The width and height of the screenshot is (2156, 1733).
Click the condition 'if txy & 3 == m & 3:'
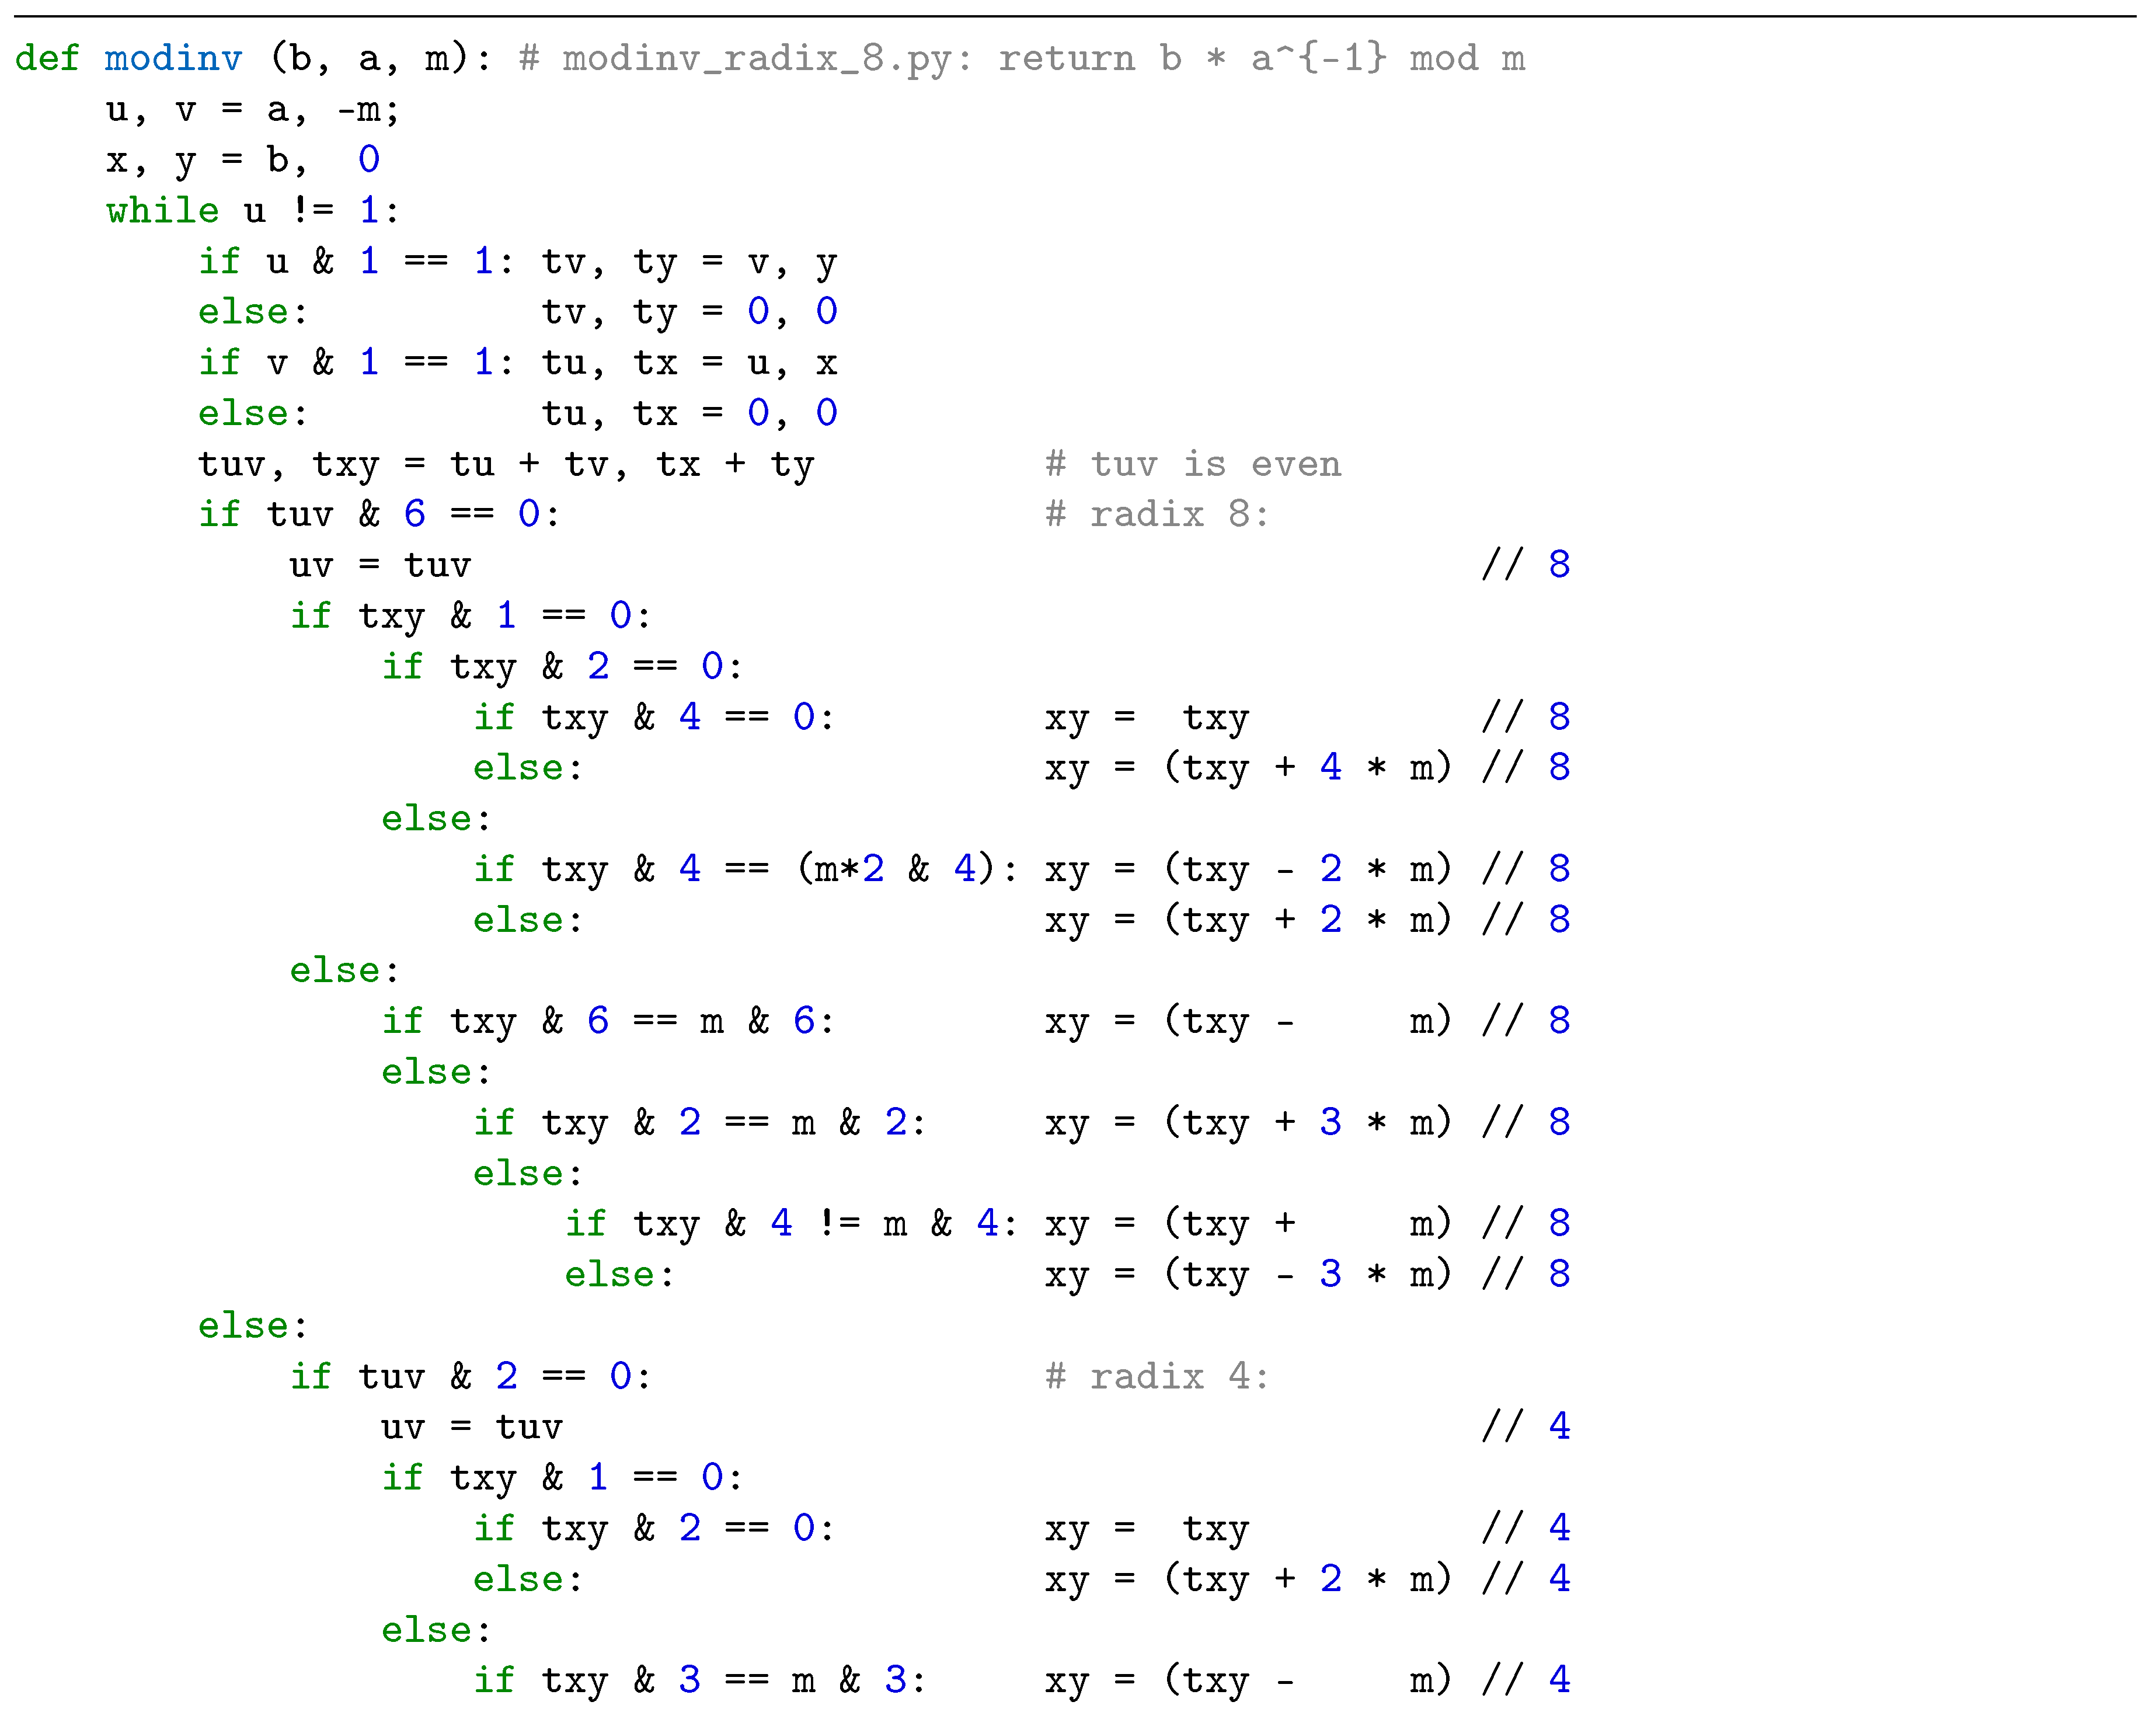pos(700,1681)
